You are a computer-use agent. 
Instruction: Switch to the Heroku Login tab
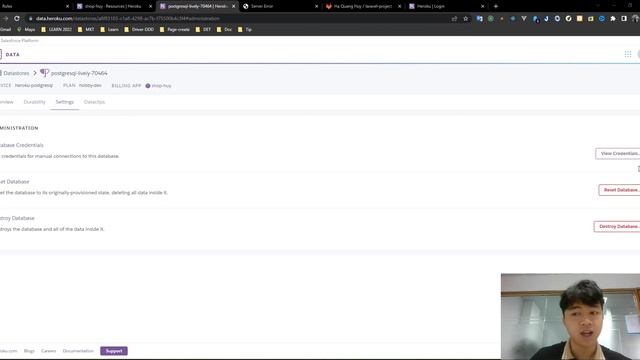(445, 6)
